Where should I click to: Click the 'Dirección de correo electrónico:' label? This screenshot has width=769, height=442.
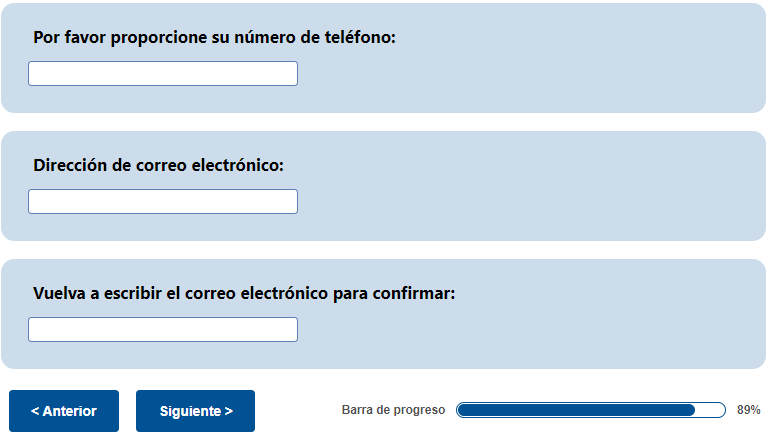(158, 165)
